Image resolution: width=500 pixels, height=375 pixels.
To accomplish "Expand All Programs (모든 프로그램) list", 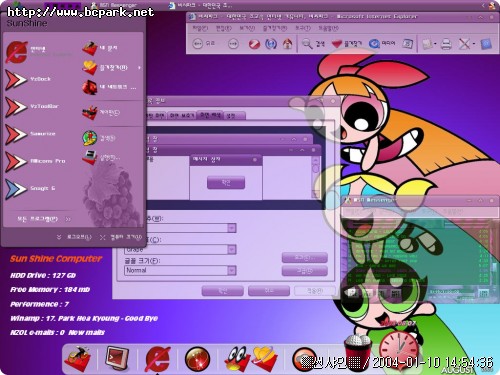I will 44,219.
